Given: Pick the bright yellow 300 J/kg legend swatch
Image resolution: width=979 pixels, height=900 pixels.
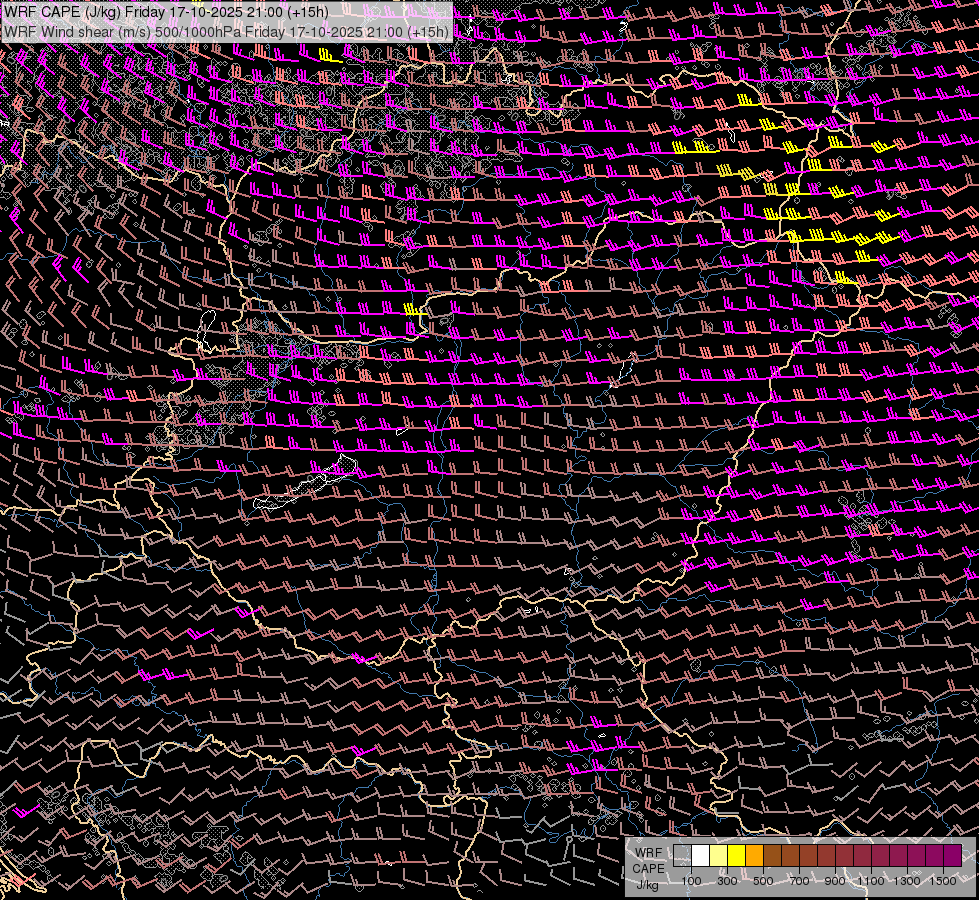Looking at the screenshot, I should 736,855.
